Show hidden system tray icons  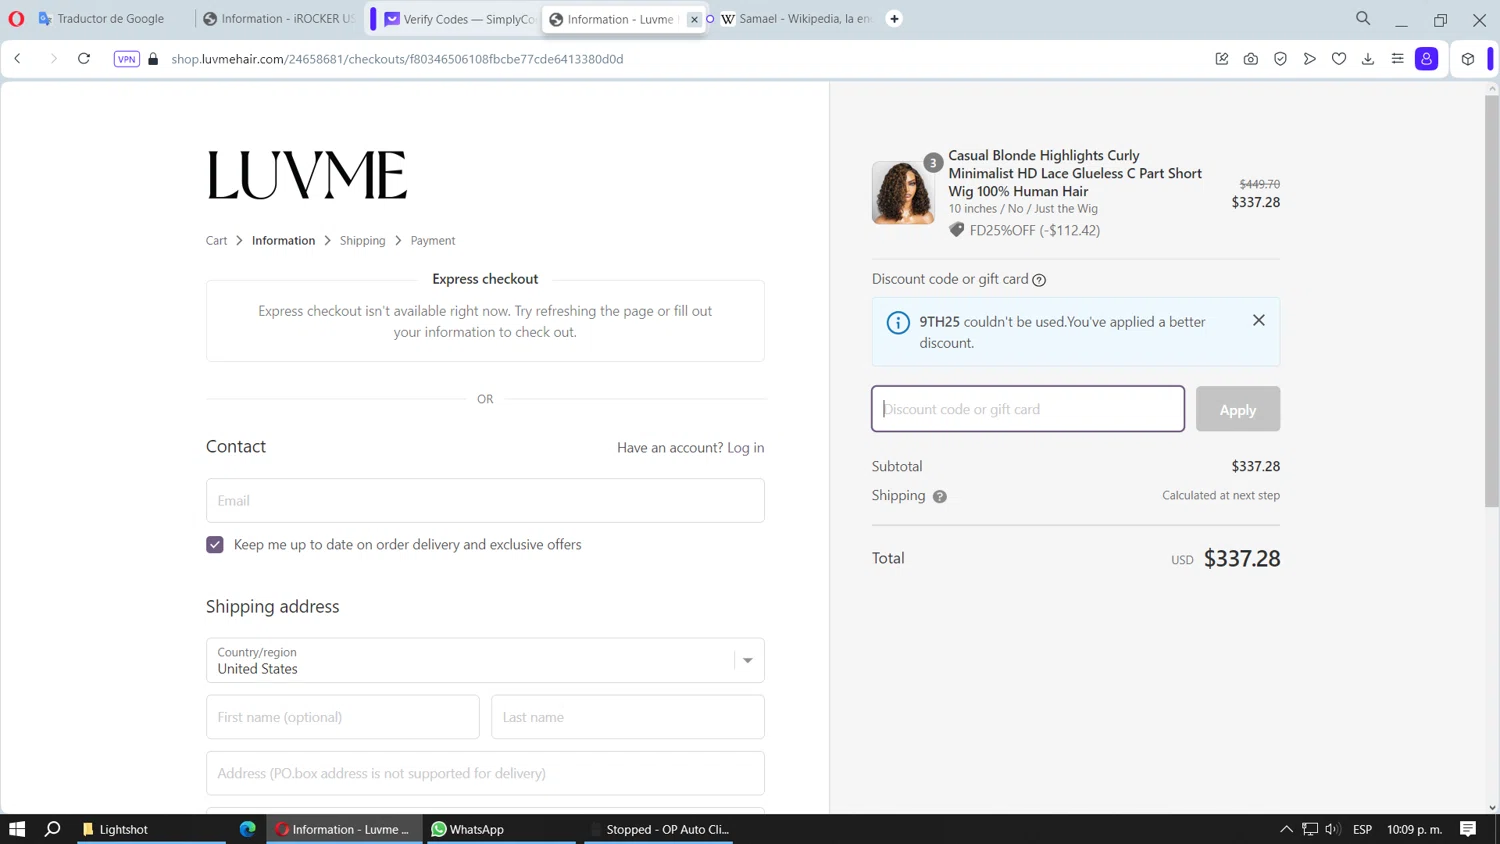(1286, 829)
